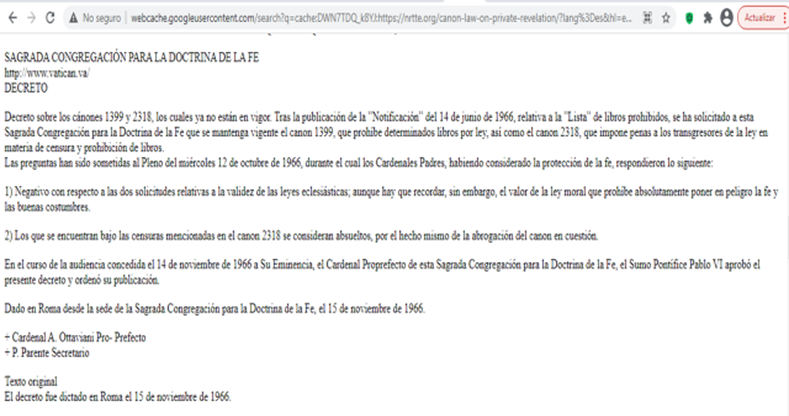Open the Chrome three-dot menu
Screen dimensions: 789x416
coord(783,18)
